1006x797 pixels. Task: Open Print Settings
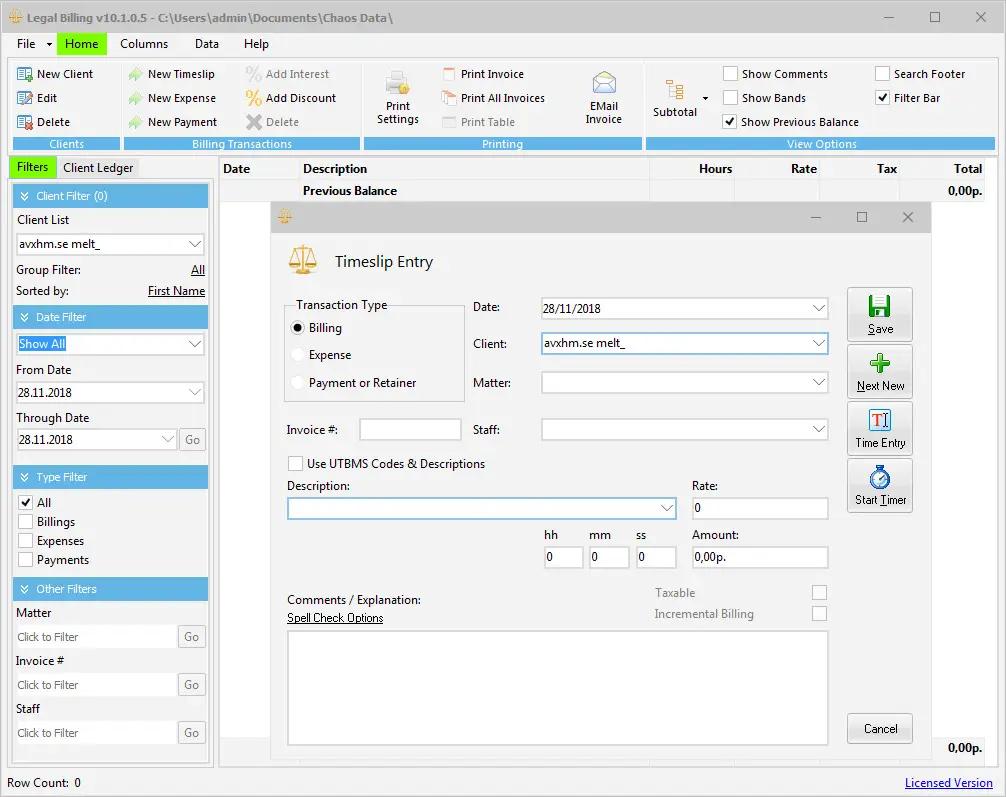click(x=398, y=98)
